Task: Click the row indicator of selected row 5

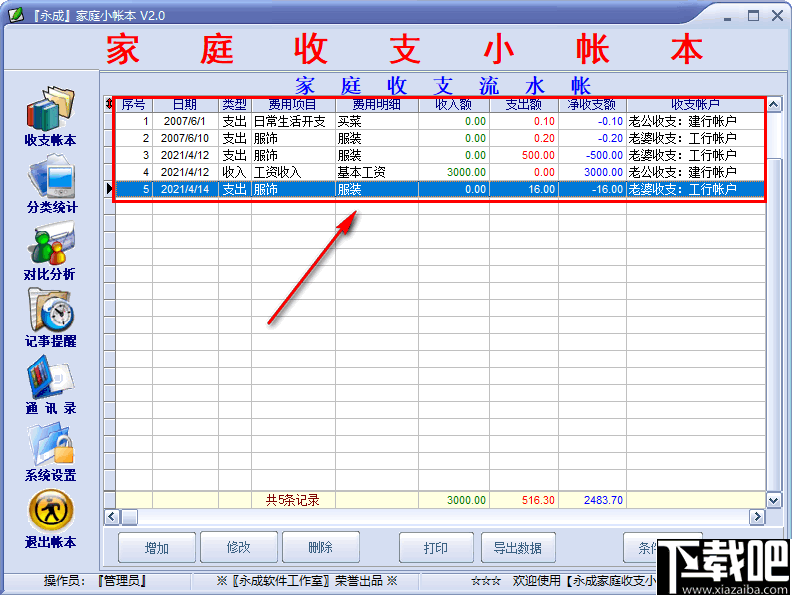Action: point(110,189)
